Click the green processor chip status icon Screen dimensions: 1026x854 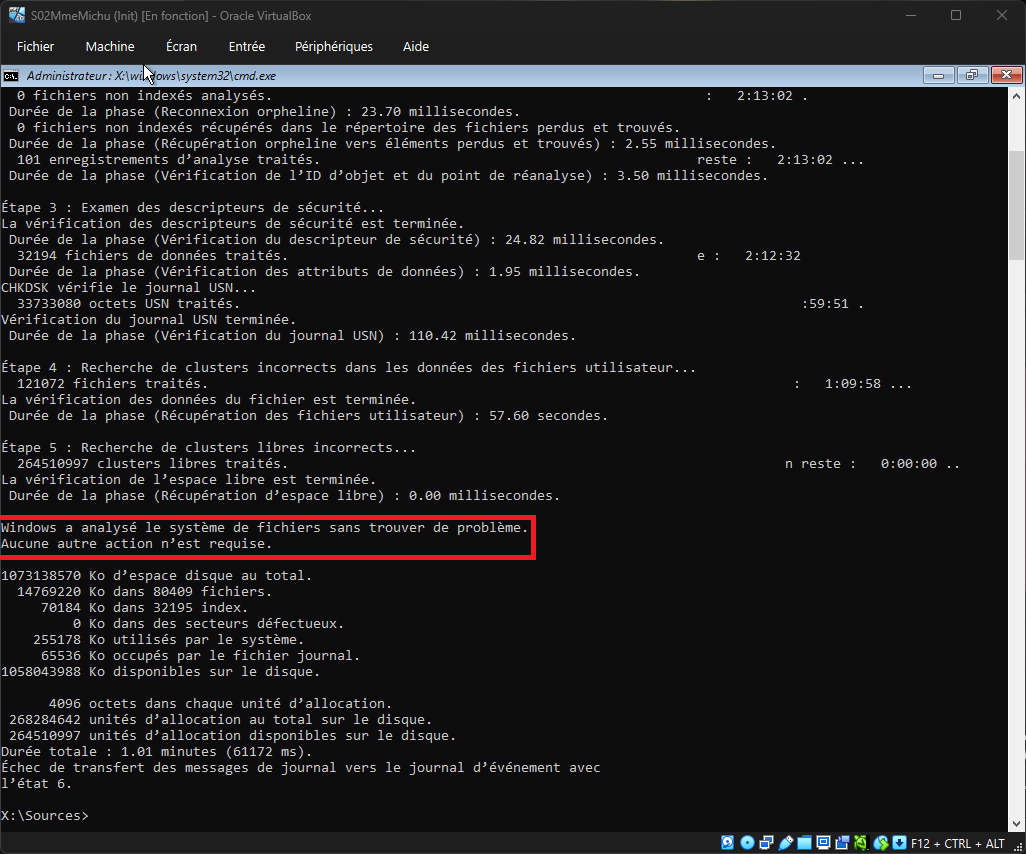(861, 843)
